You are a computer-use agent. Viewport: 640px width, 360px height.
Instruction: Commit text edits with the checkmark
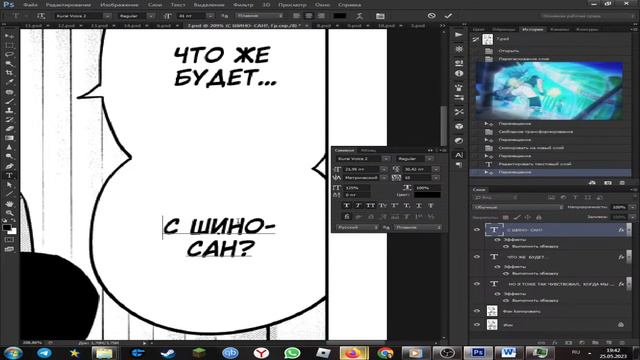point(448,16)
